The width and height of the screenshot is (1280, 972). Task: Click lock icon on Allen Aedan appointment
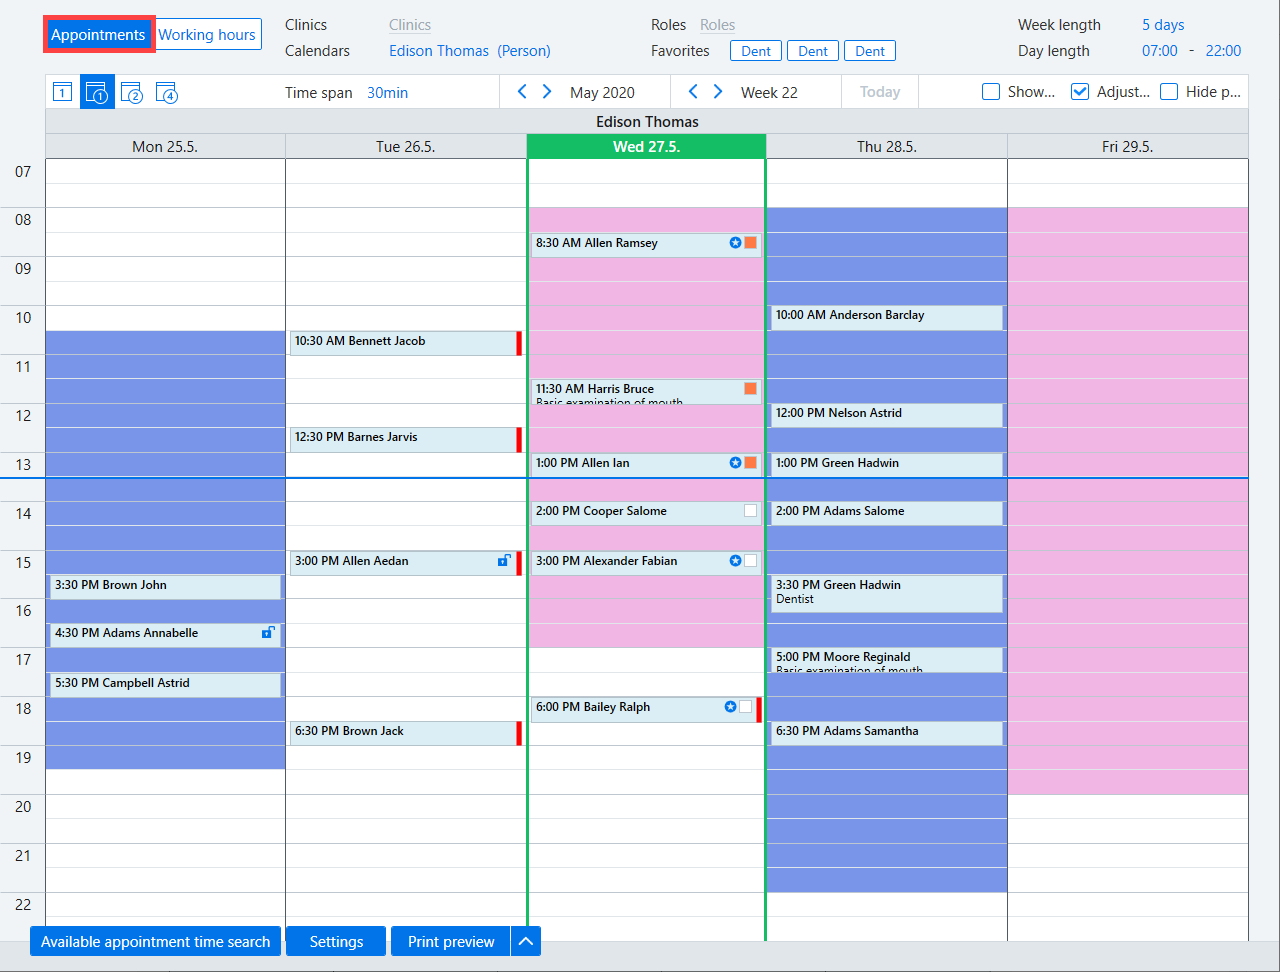pos(504,561)
